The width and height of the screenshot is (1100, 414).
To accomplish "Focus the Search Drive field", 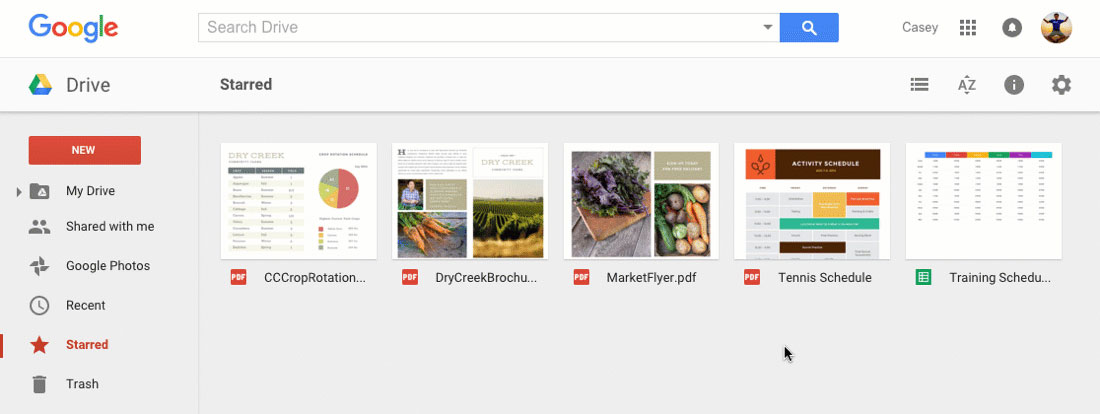I will tap(489, 27).
